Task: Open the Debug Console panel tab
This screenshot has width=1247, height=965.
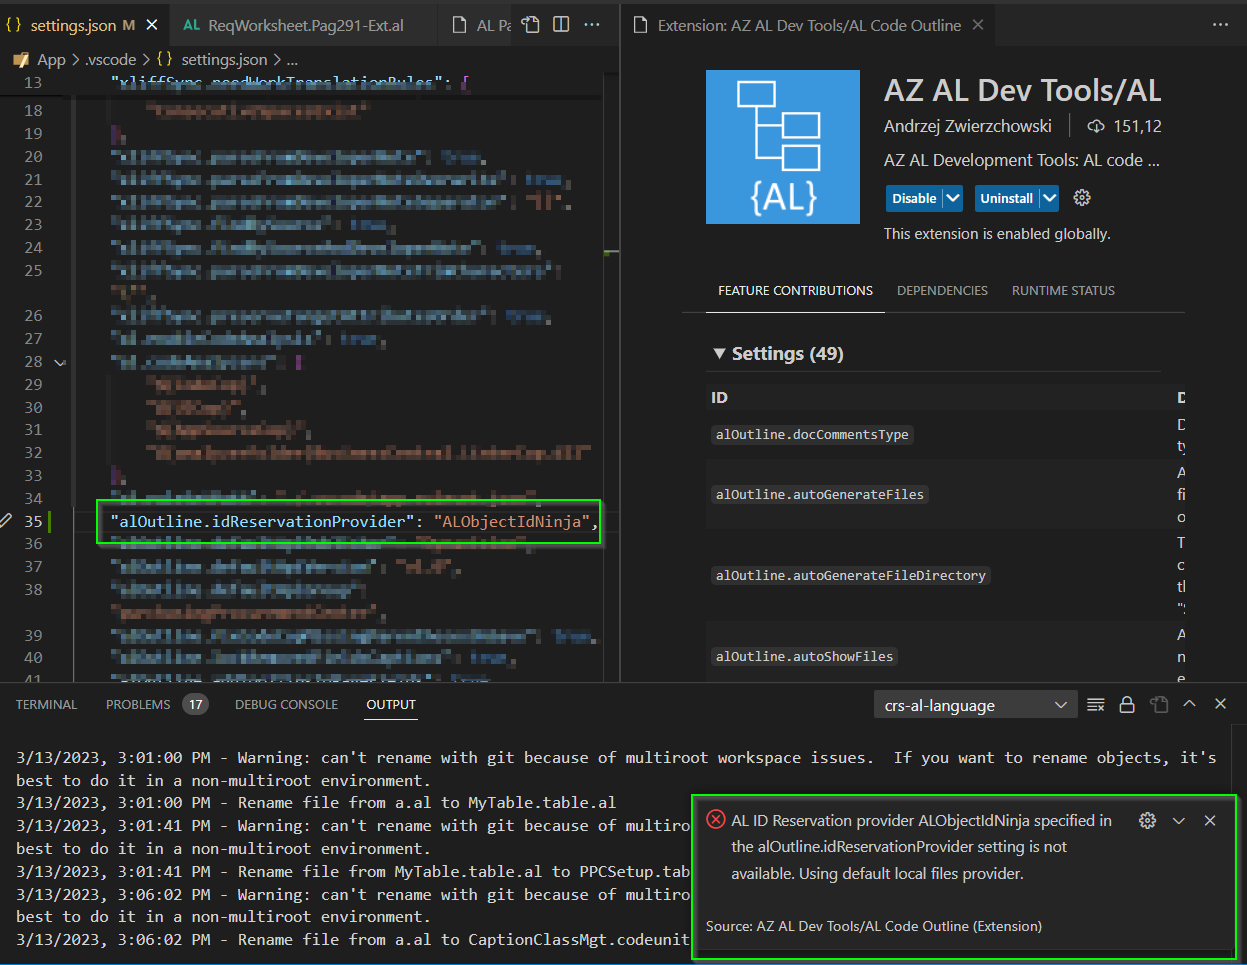Action: coord(286,704)
